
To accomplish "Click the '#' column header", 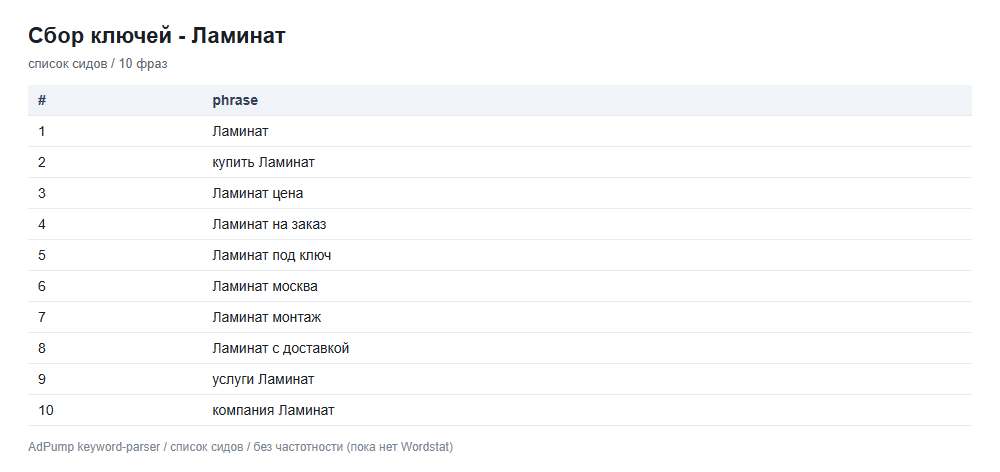I will click(41, 100).
